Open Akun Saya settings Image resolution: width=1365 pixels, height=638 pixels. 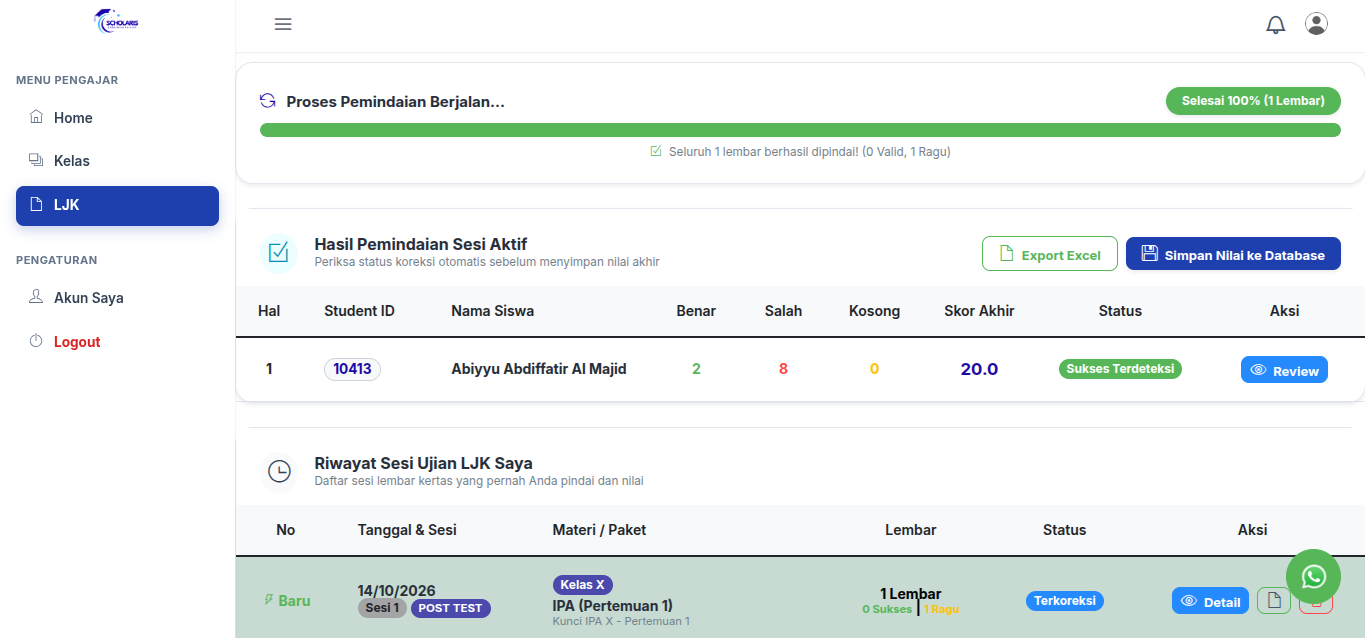point(117,298)
